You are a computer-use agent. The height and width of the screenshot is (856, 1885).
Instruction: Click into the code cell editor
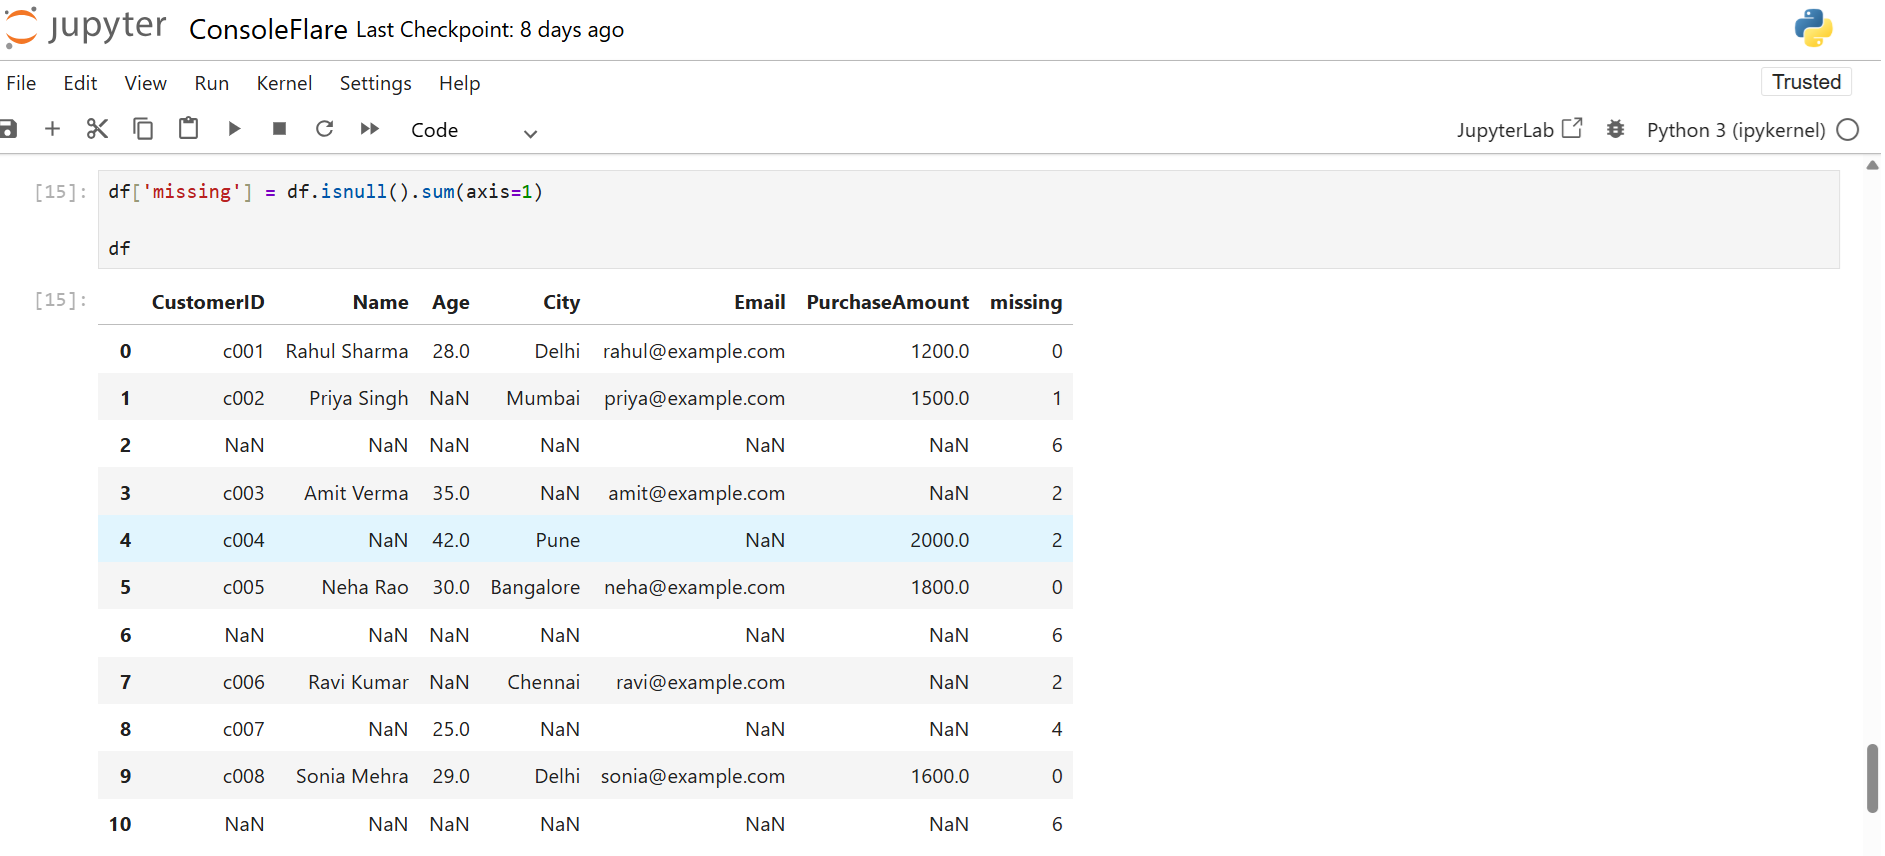pos(968,219)
